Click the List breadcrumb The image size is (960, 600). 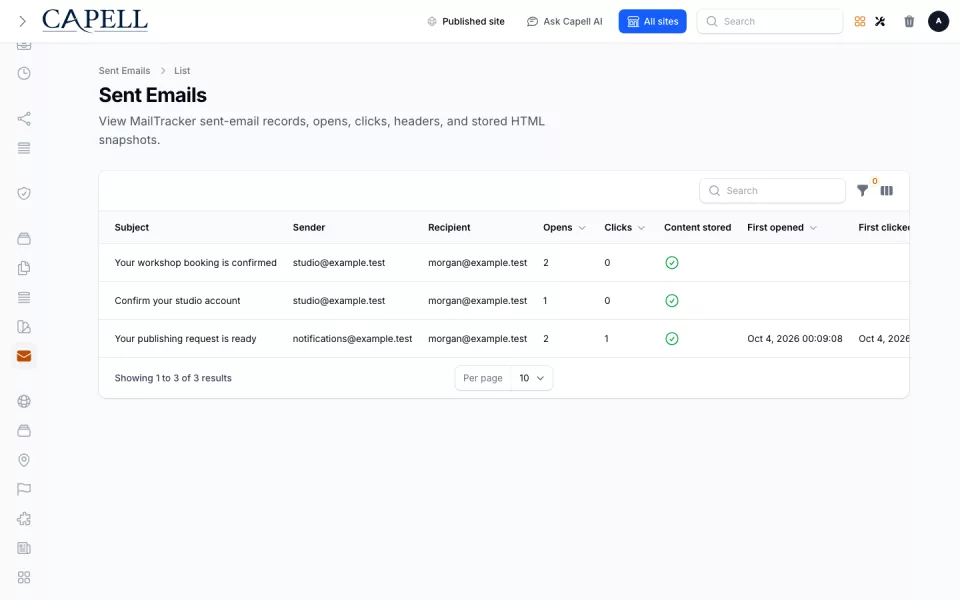182,71
